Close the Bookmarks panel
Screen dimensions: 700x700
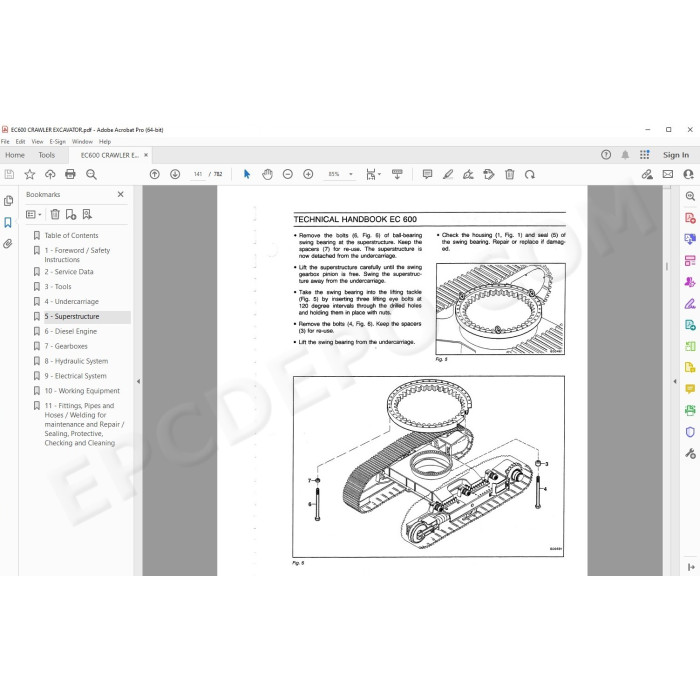pos(121,194)
